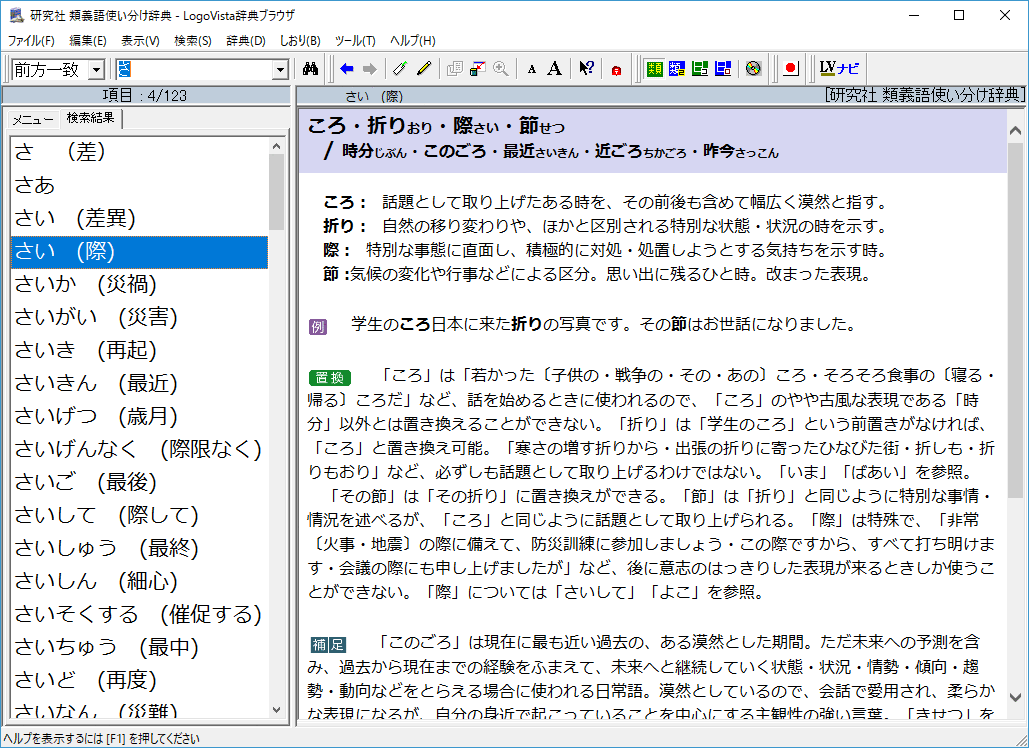The width and height of the screenshot is (1029, 748).
Task: Select the さいき (再起) entry
Action: [x=139, y=350]
